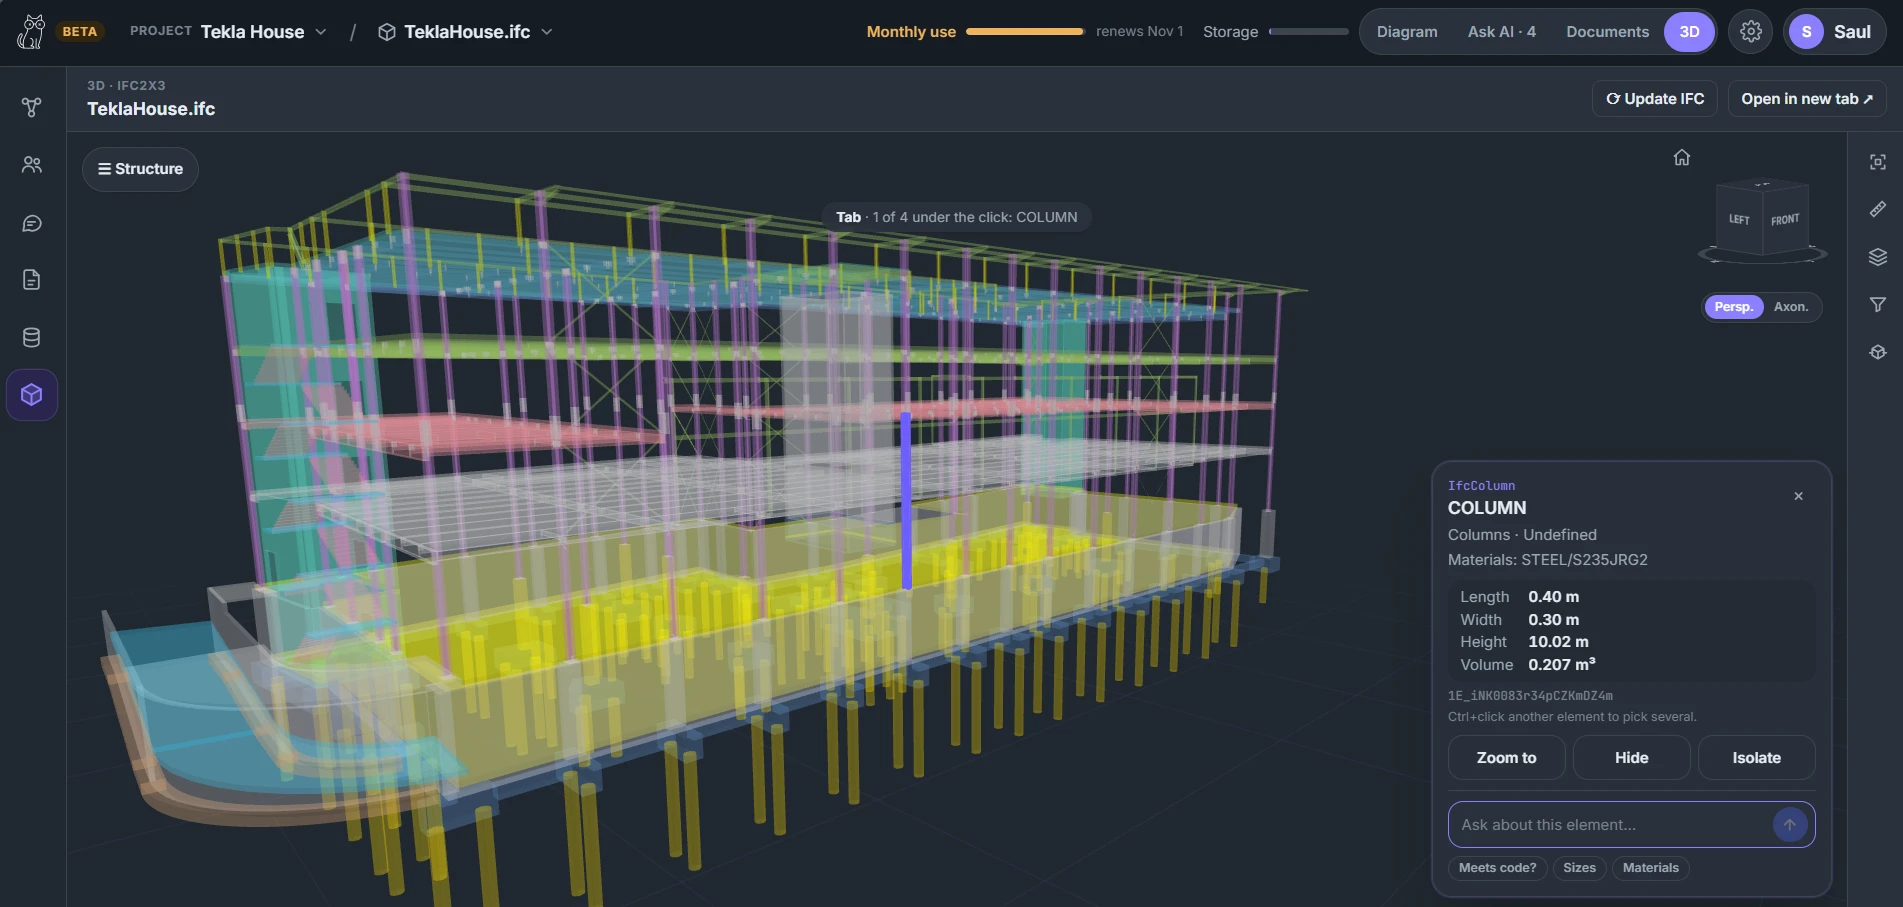The width and height of the screenshot is (1903, 907).
Task: Open the chat sidebar icon
Action: (x=32, y=223)
